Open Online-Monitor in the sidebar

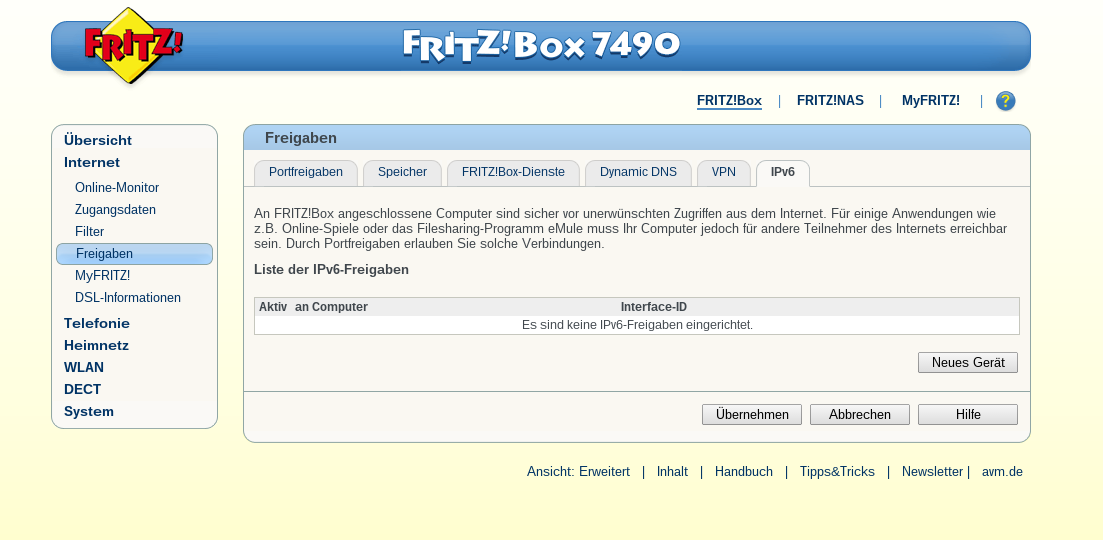click(x=117, y=188)
